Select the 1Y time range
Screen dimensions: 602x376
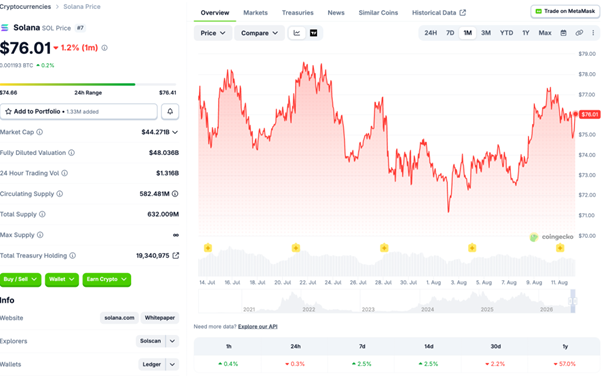click(526, 33)
